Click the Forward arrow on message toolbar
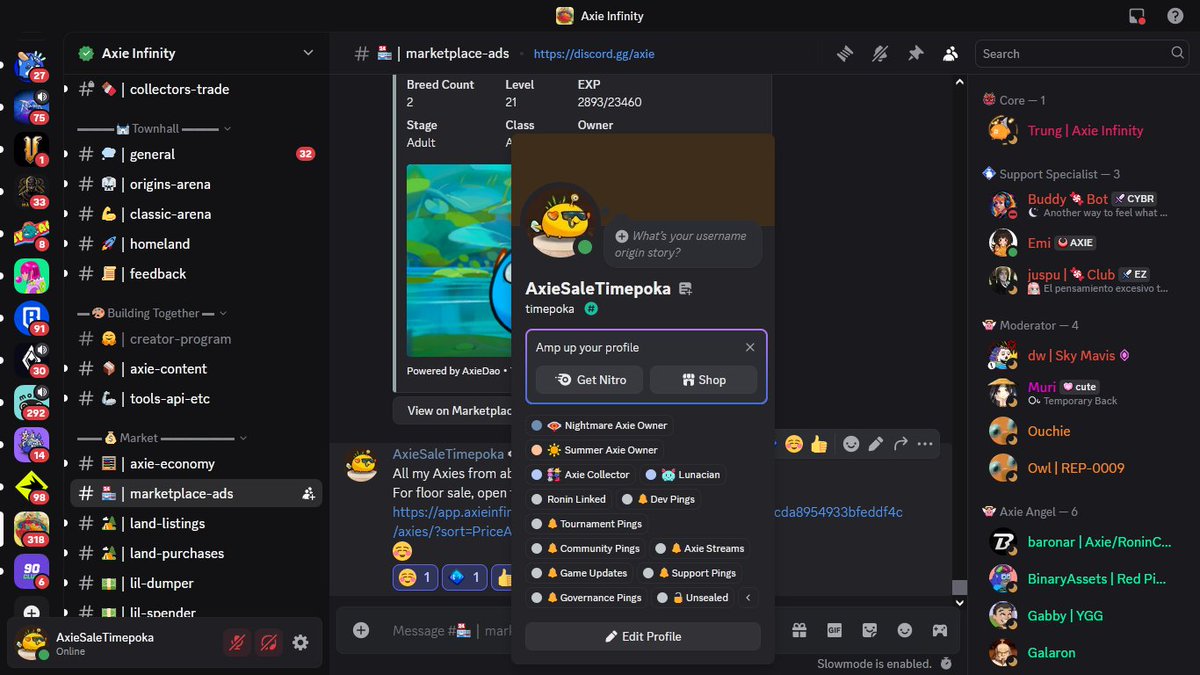1200x675 pixels. coord(900,444)
